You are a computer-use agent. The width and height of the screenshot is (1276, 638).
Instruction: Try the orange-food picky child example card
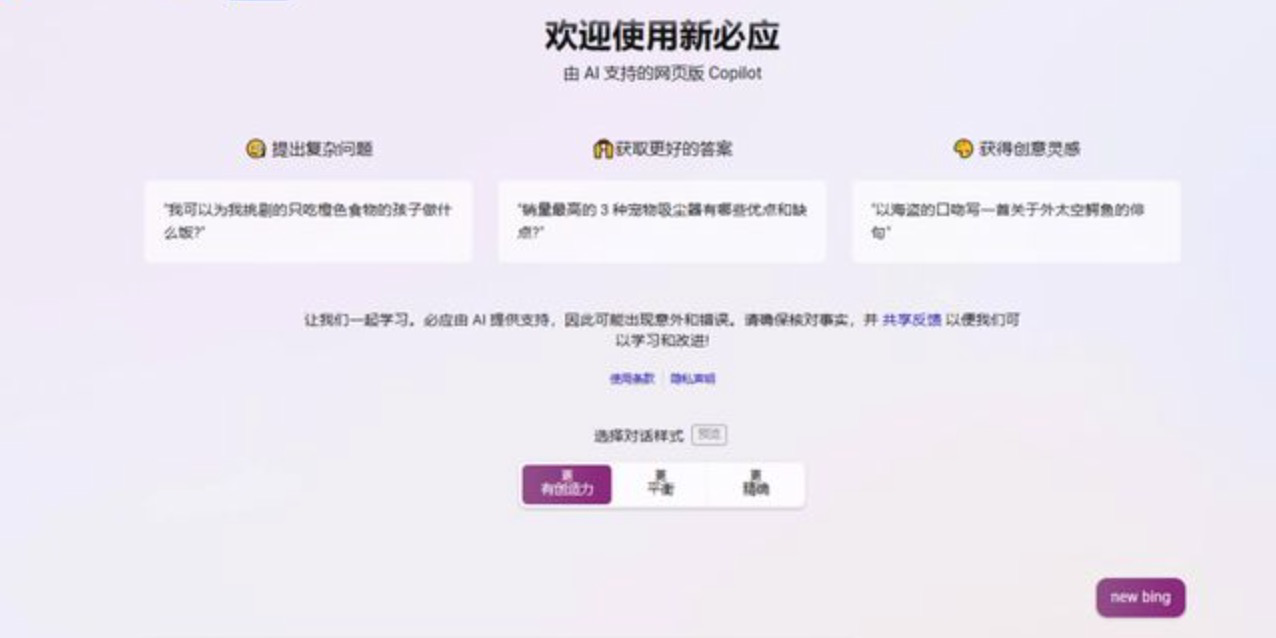[x=308, y=221]
